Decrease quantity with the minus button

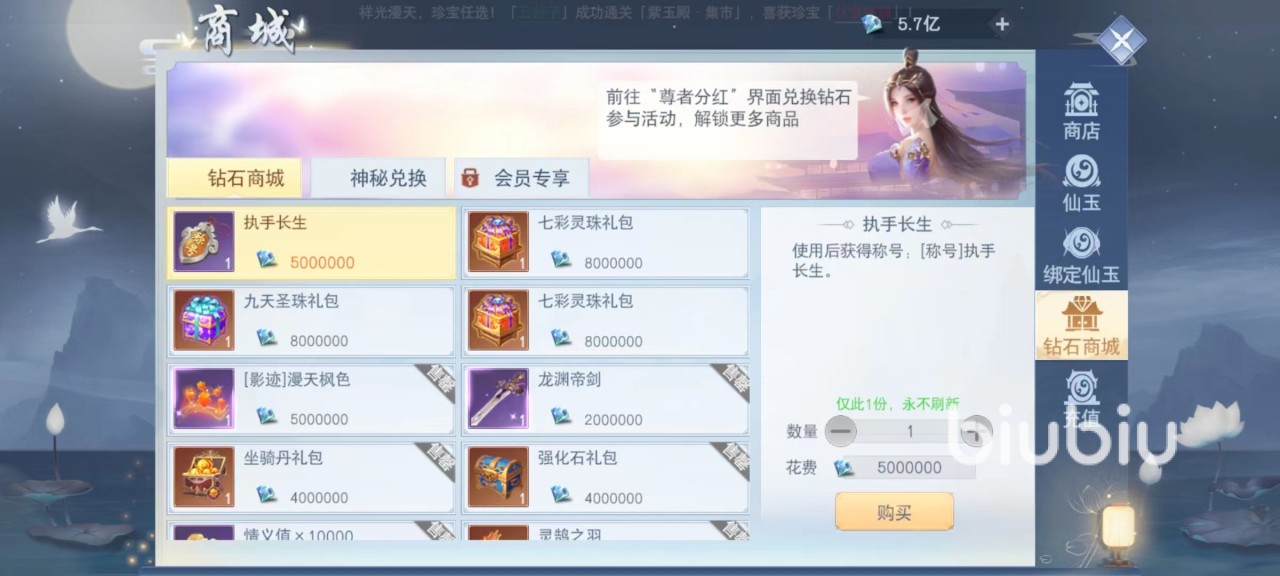(843, 431)
